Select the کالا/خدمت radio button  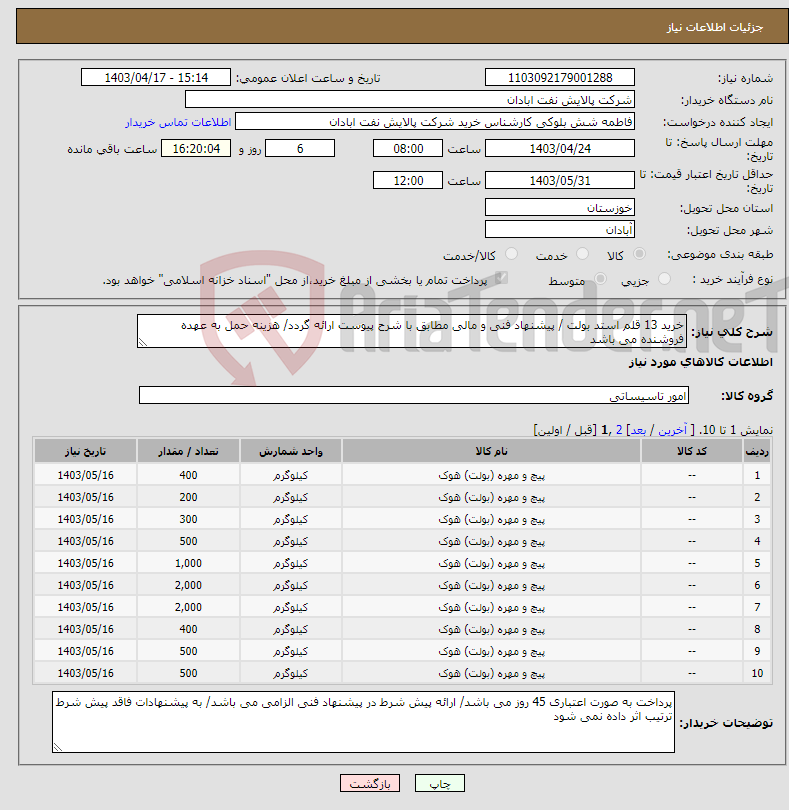click(x=511, y=254)
